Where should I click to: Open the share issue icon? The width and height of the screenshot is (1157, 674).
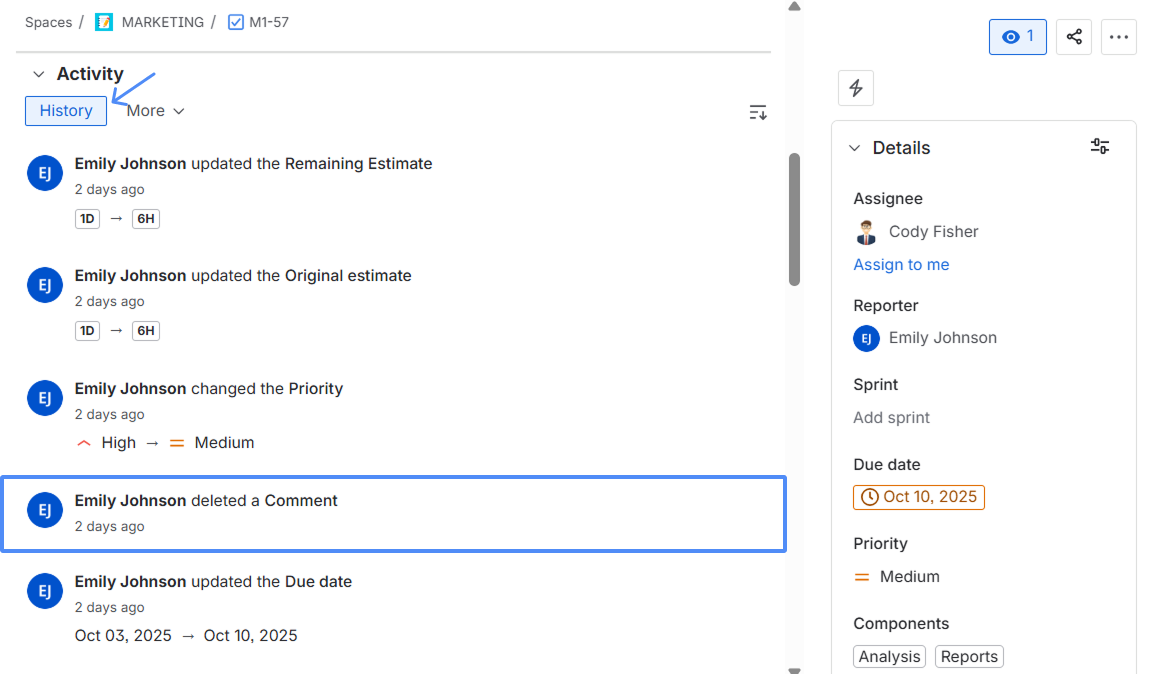click(1074, 37)
